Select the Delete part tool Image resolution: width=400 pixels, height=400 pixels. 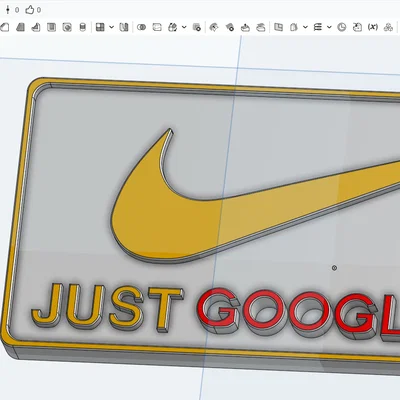click(x=197, y=27)
